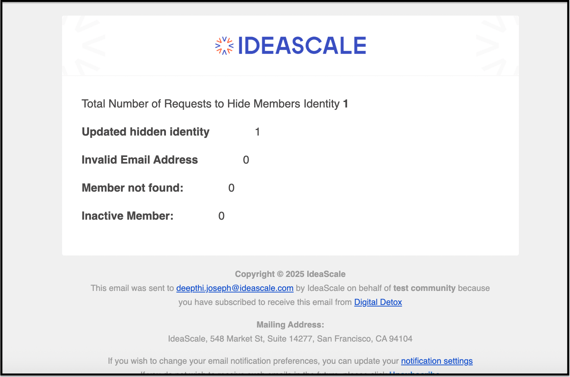Click the Copyright 2025 IdeaScale text
Screen dimensions: 570x377
point(290,274)
